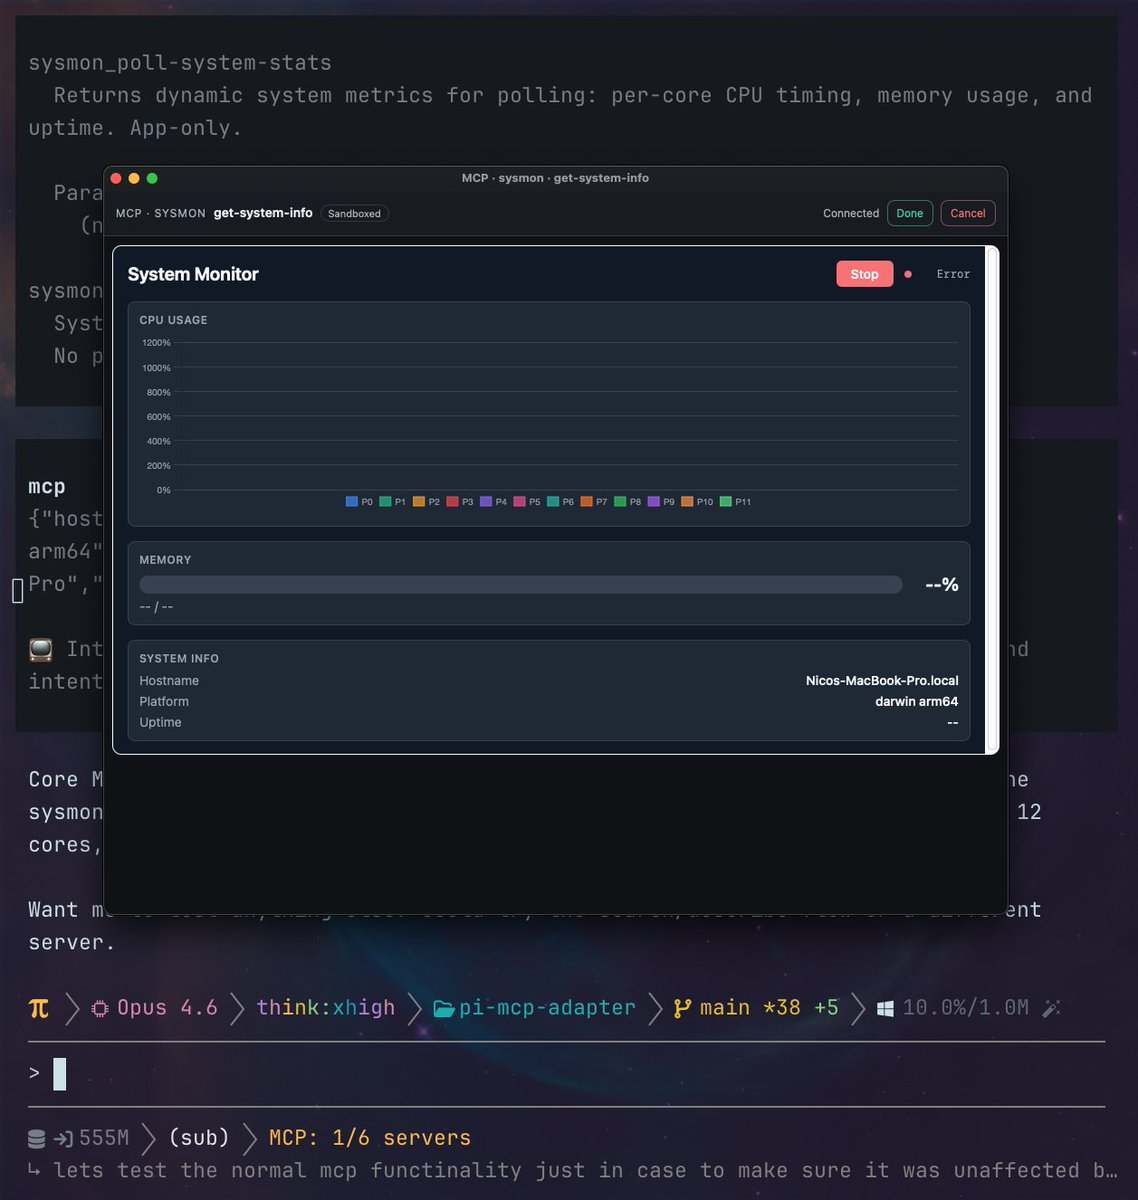Click the P0 blue legend swatch

(x=351, y=501)
